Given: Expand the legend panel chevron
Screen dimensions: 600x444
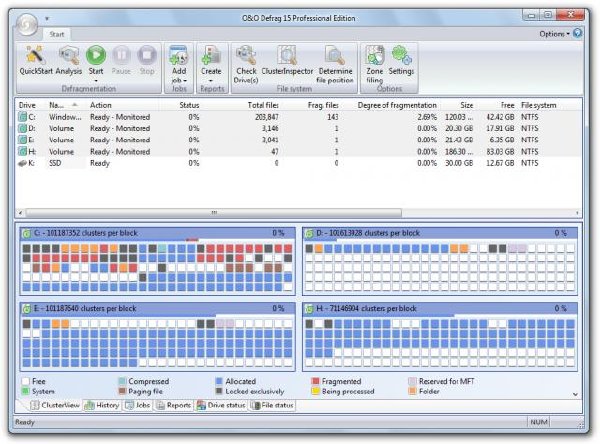Looking at the screenshot, I should point(575,394).
